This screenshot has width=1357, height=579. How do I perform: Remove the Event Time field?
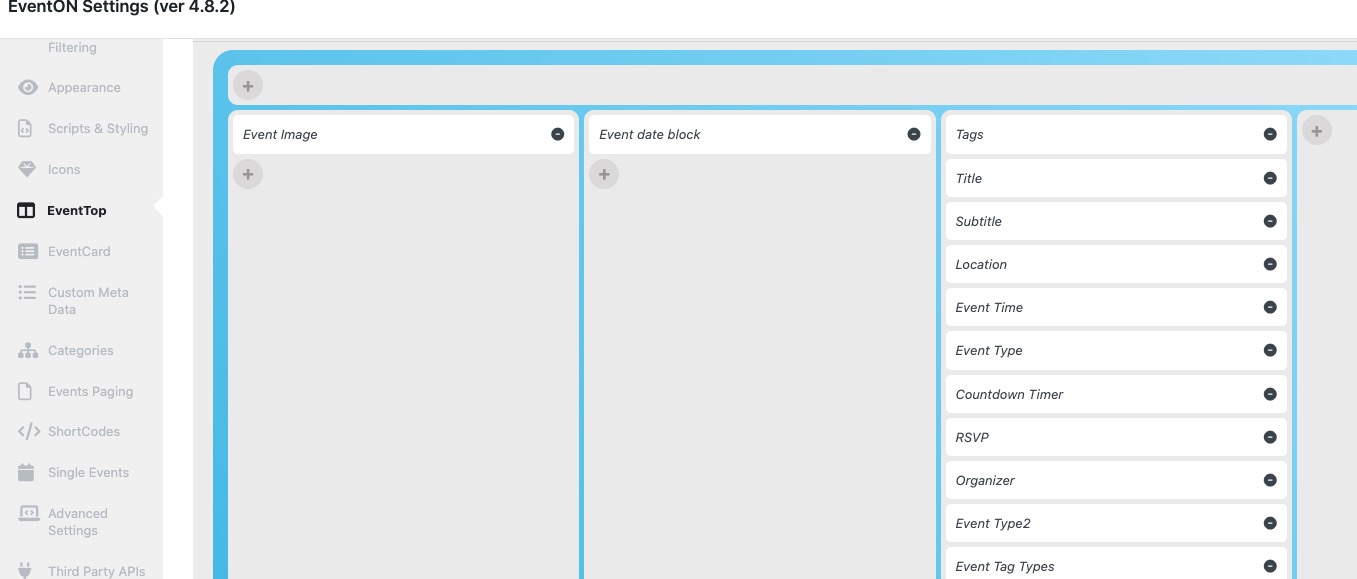pyautogui.click(x=1270, y=307)
